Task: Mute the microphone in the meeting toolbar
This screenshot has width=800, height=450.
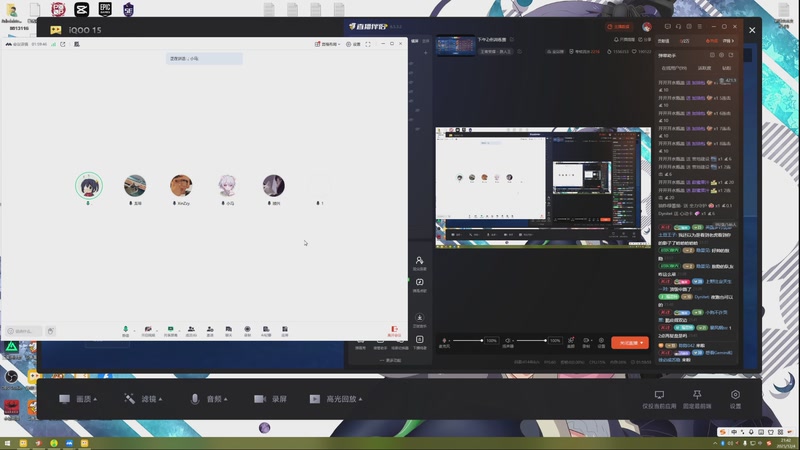Action: (126, 331)
